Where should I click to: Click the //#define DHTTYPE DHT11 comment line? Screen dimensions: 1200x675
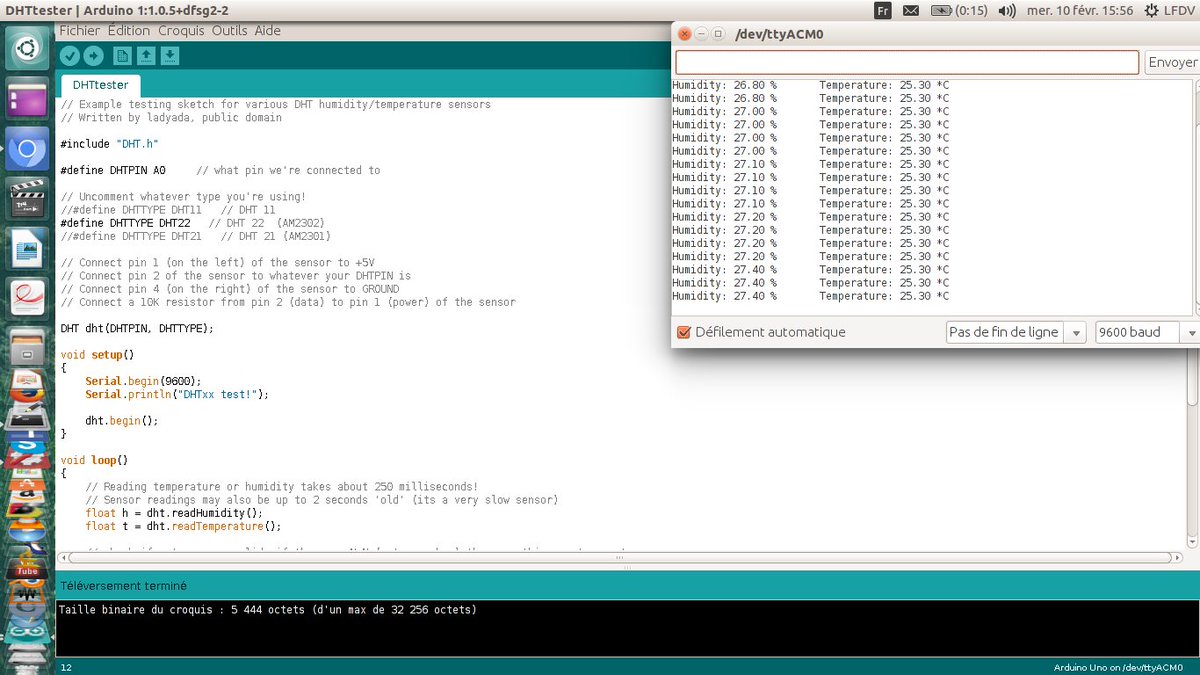168,210
